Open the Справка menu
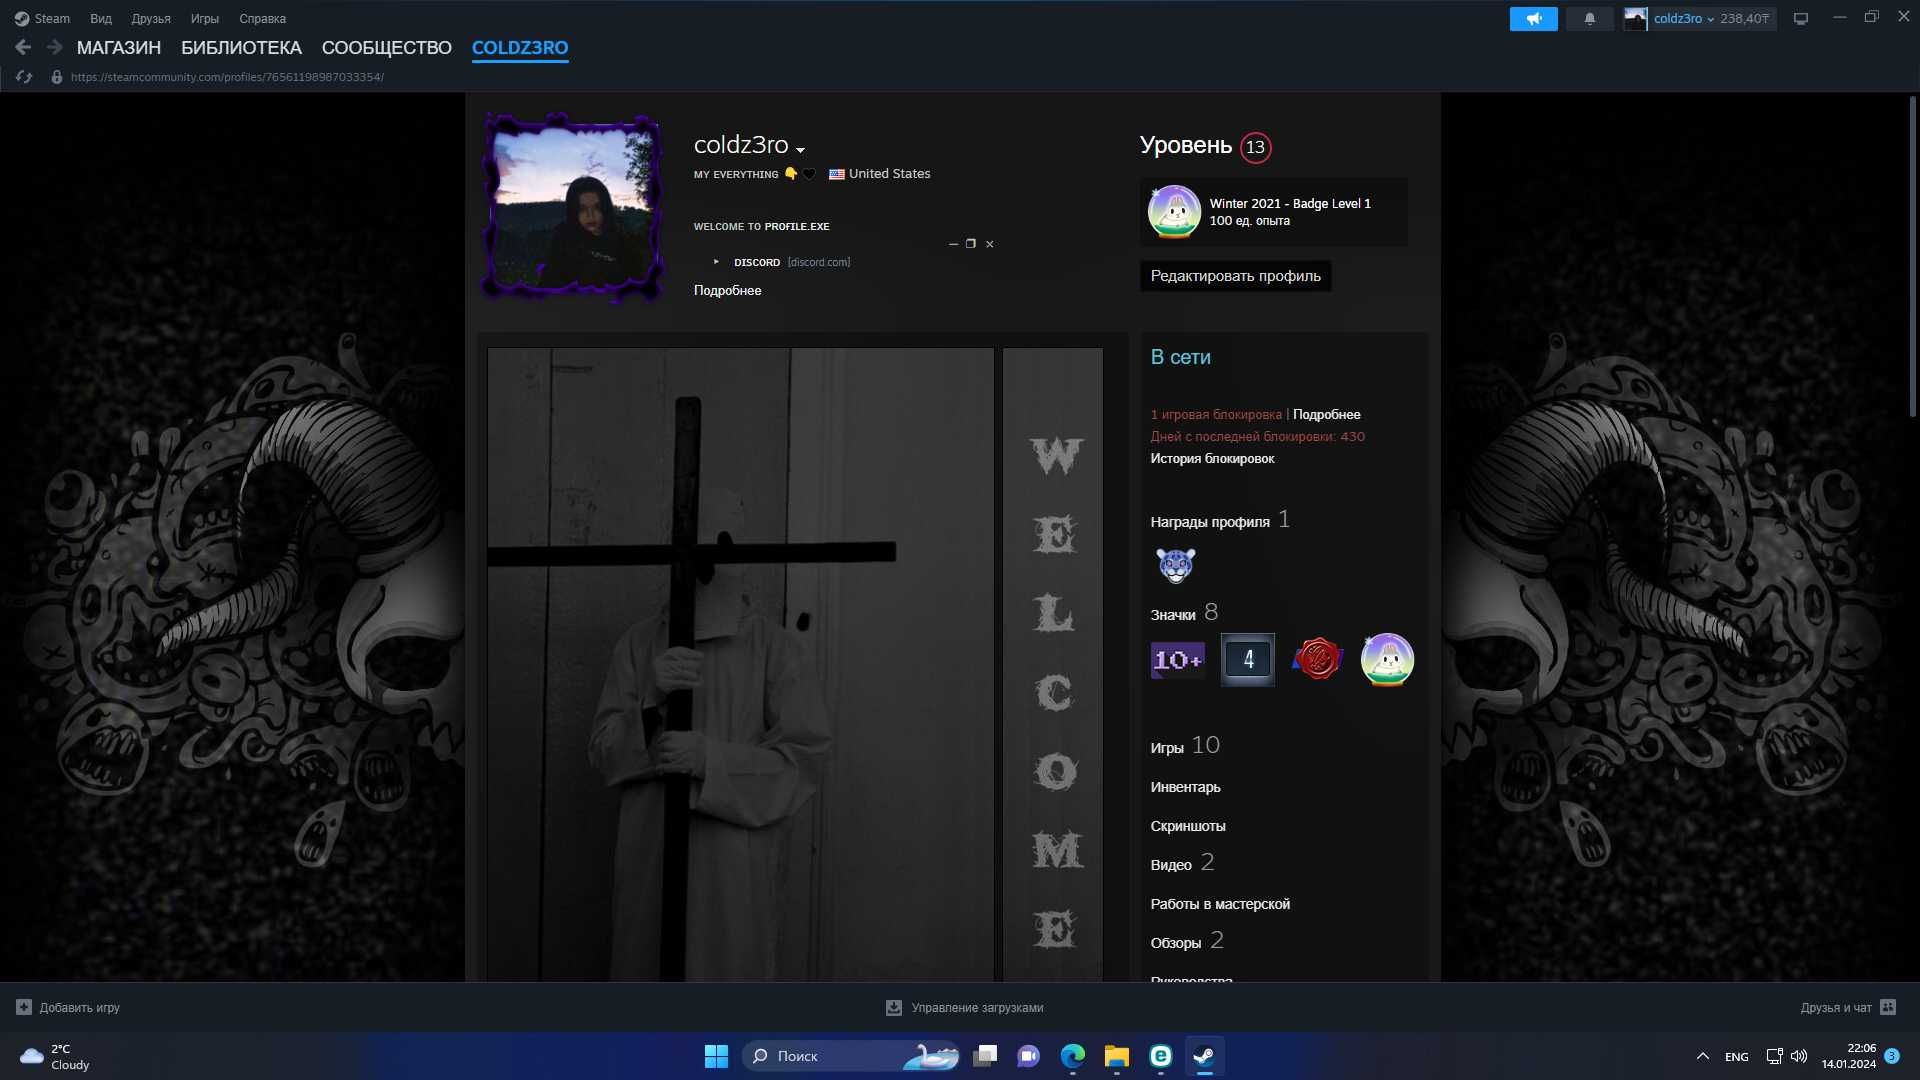The height and width of the screenshot is (1080, 1920). point(262,18)
